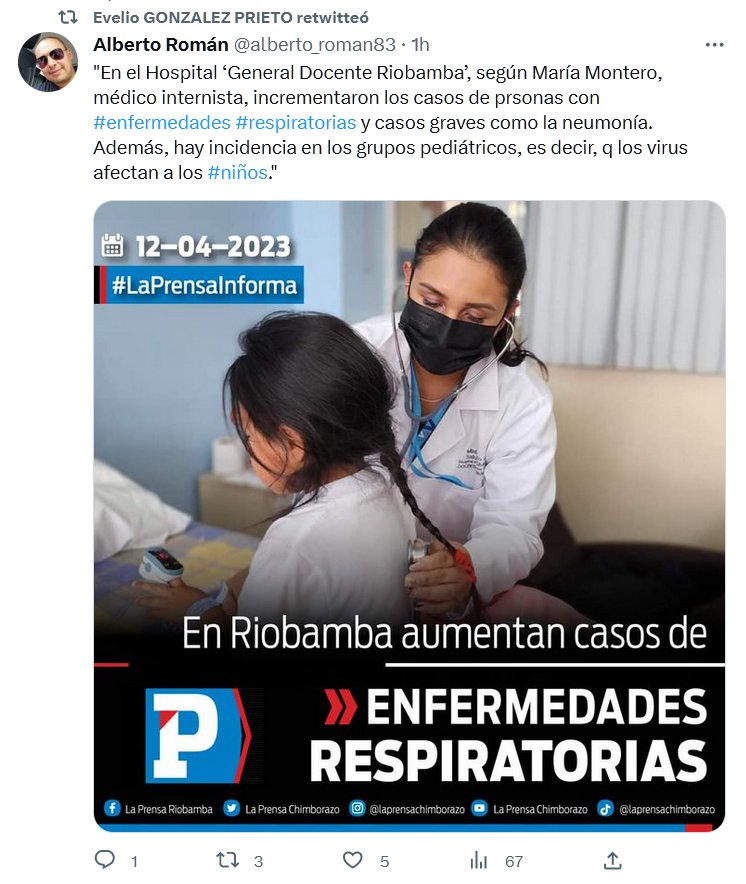Open the #niños hashtag
Viewport: 746px width, 884px height.
pos(238,172)
